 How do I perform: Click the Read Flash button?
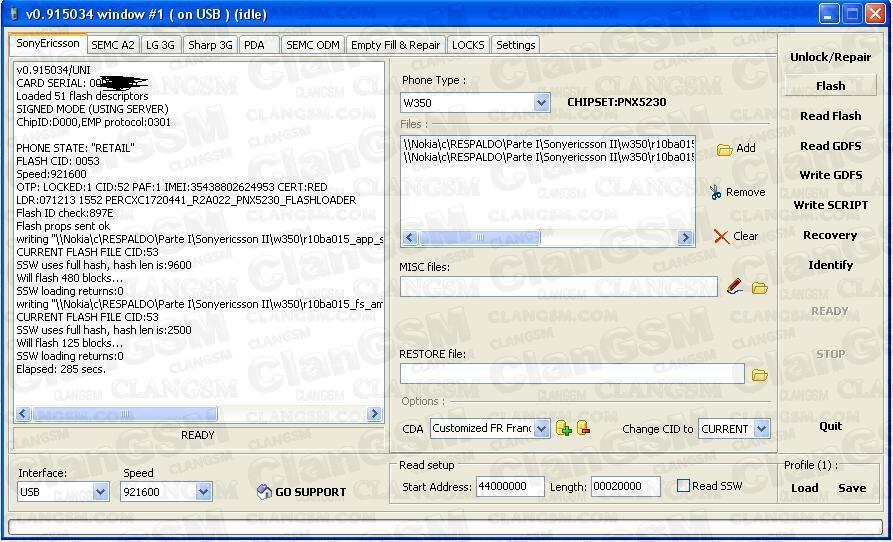point(830,116)
